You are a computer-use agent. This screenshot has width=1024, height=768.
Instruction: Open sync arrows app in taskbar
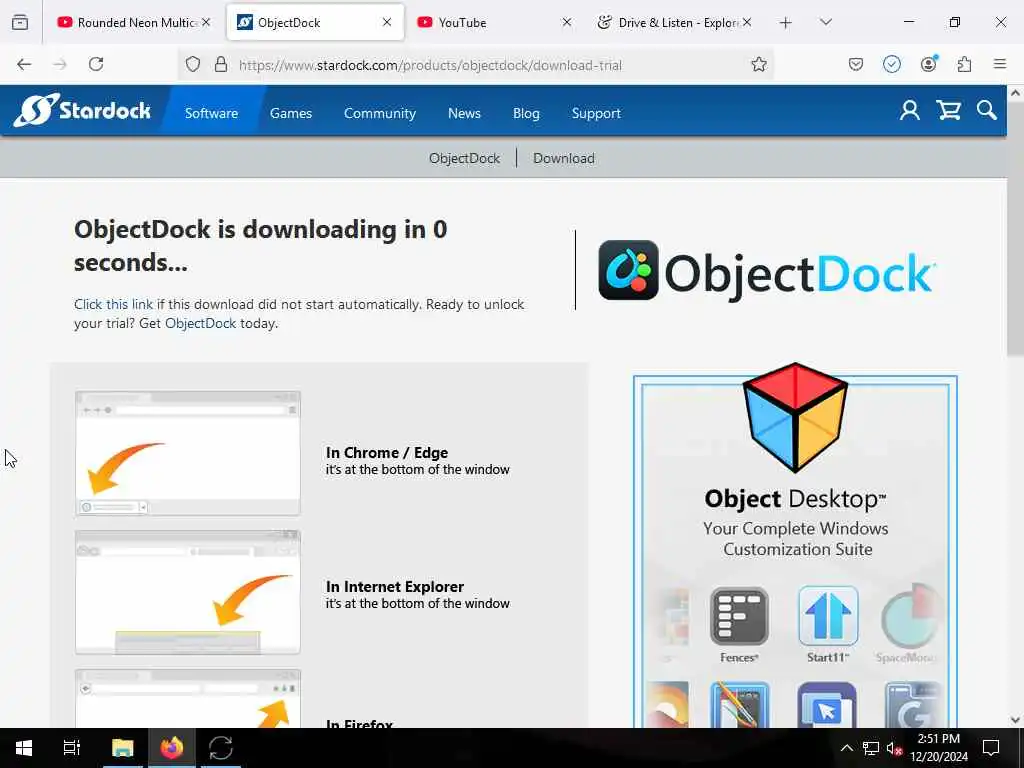point(221,748)
